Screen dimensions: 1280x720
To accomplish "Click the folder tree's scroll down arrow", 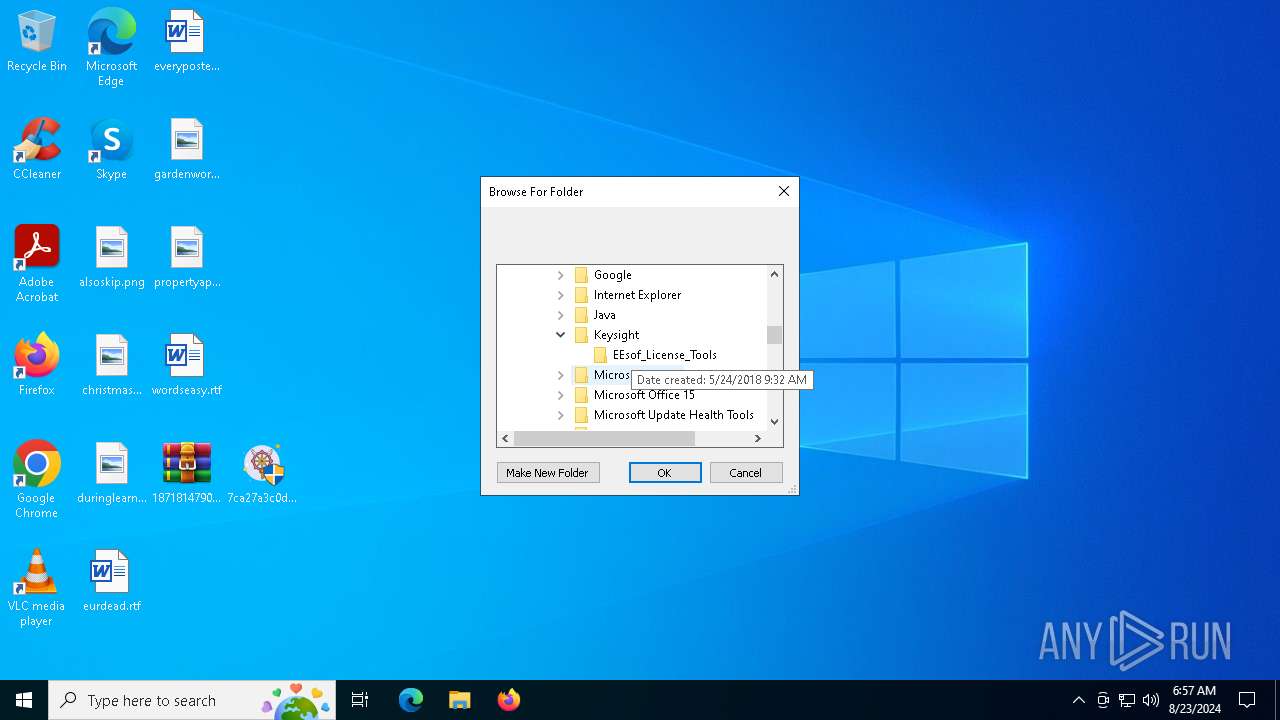I will pos(774,422).
